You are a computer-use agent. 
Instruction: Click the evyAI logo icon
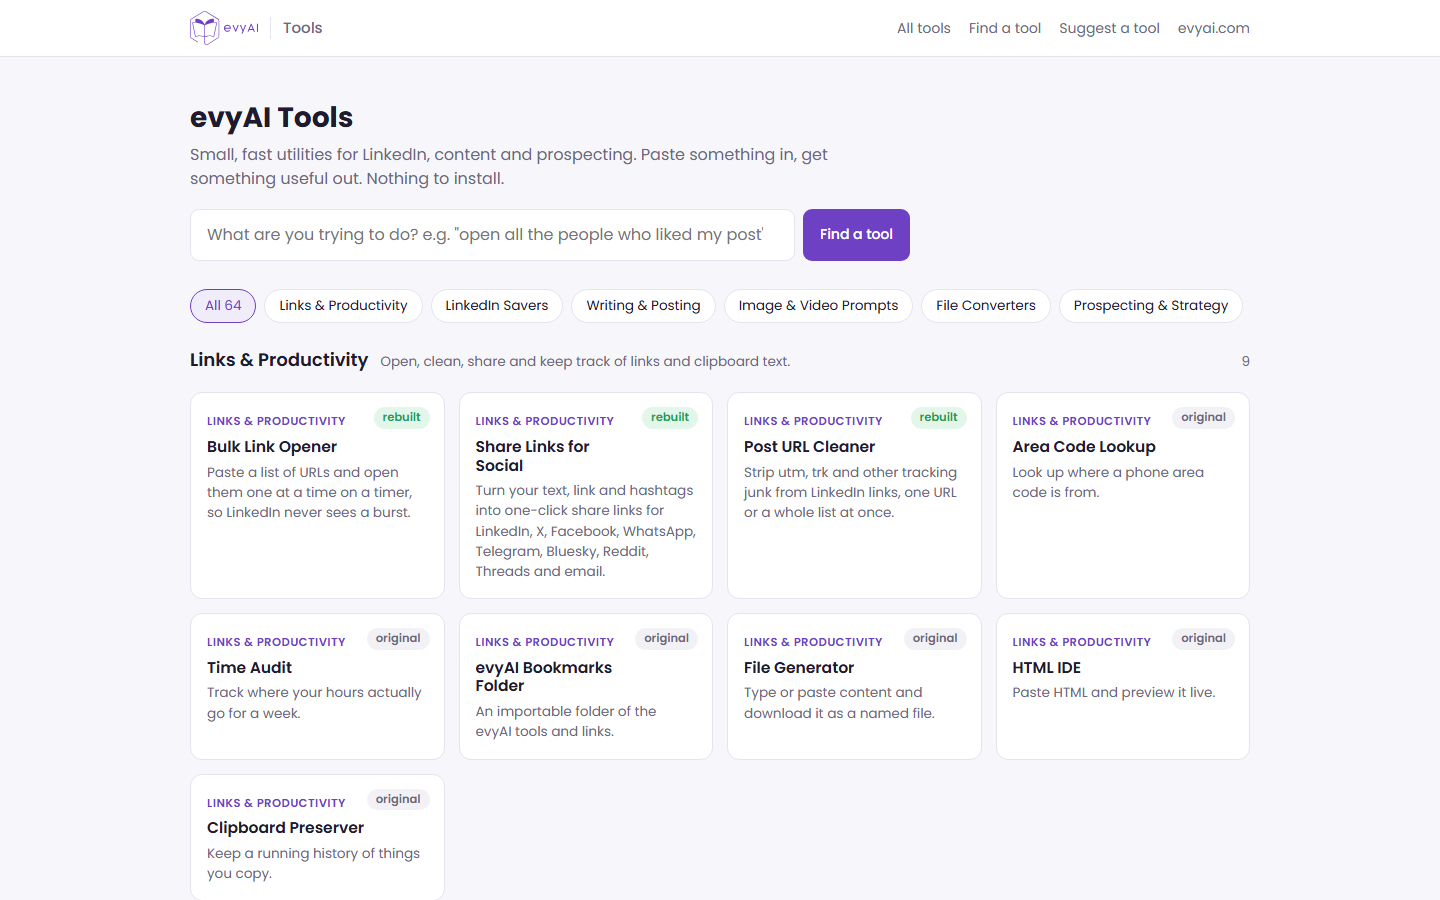click(x=204, y=28)
